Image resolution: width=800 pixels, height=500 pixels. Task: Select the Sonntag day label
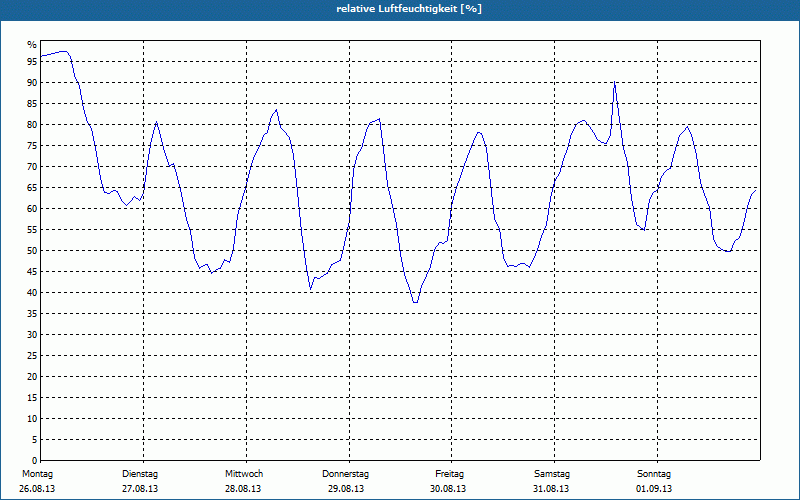[x=654, y=474]
